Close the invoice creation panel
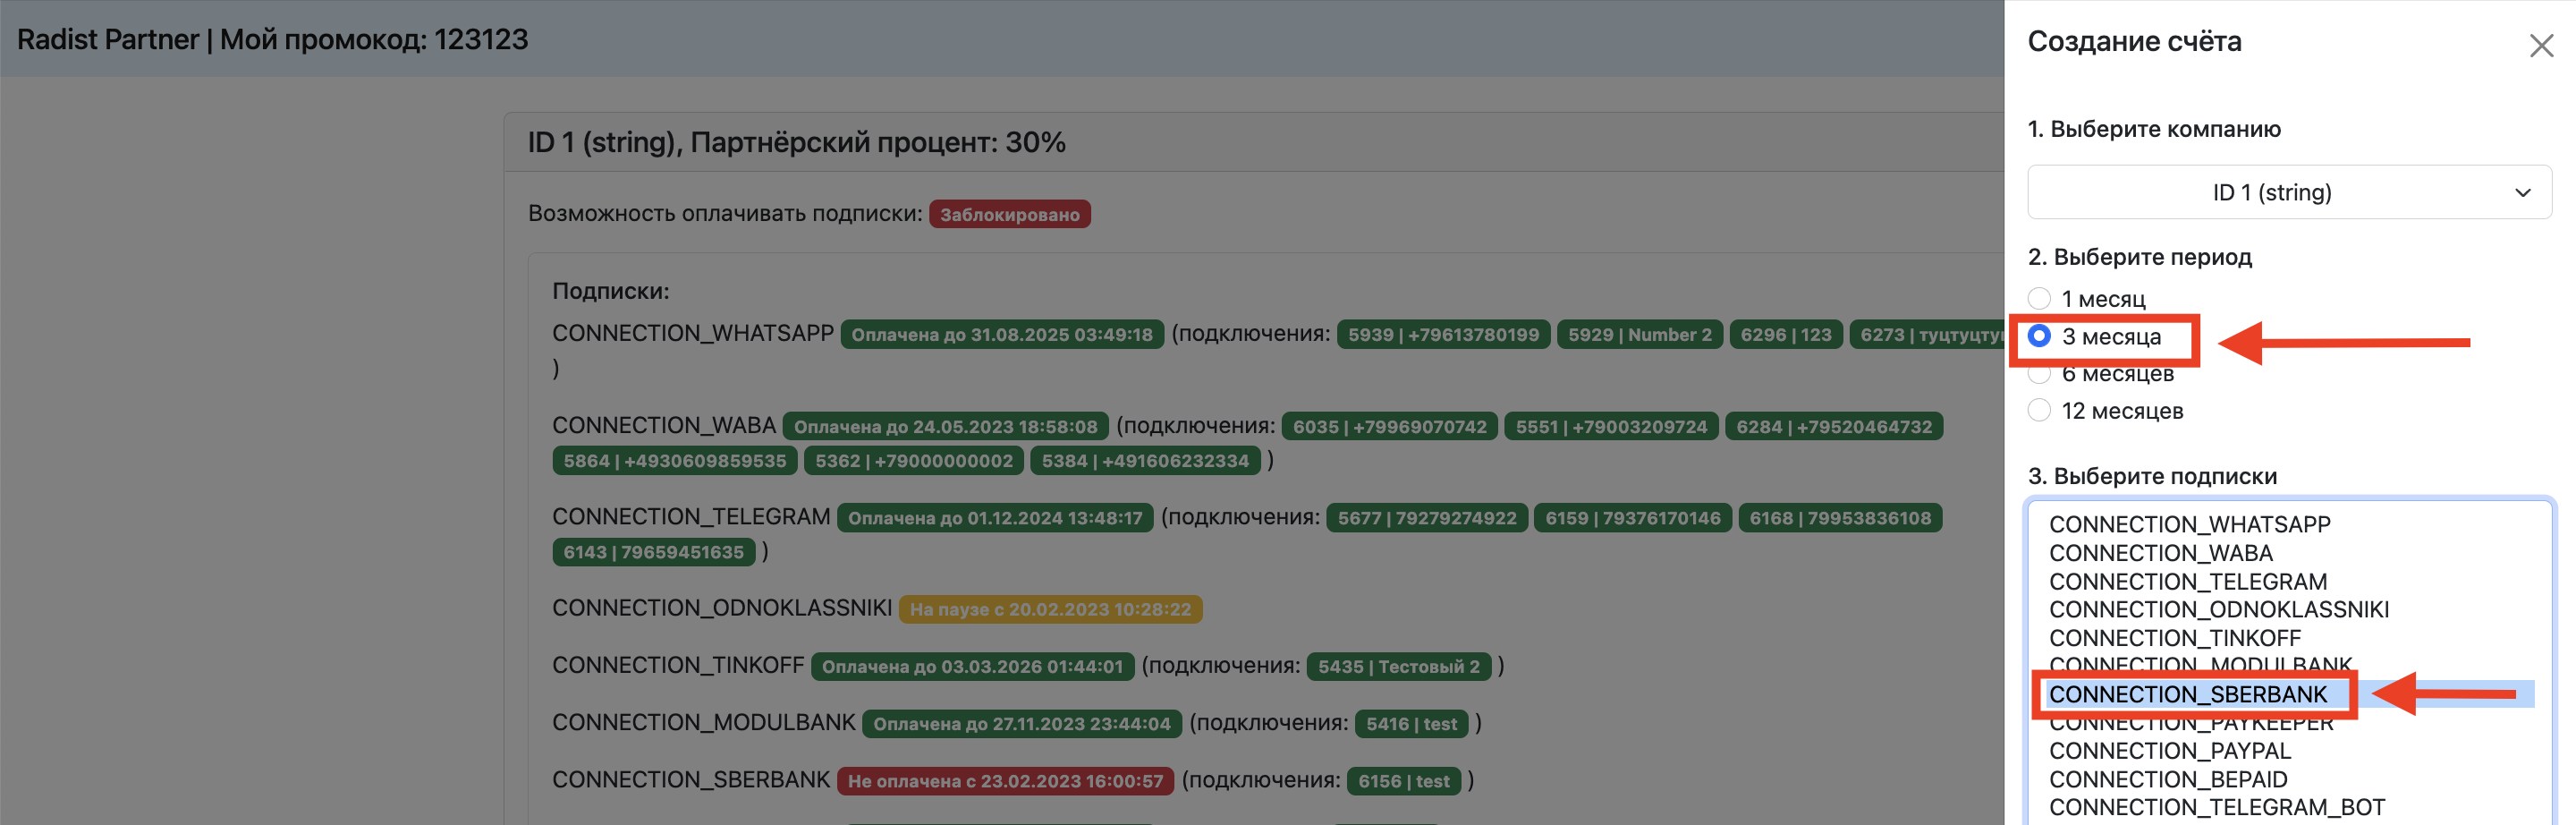The width and height of the screenshot is (2576, 825). click(x=2540, y=46)
